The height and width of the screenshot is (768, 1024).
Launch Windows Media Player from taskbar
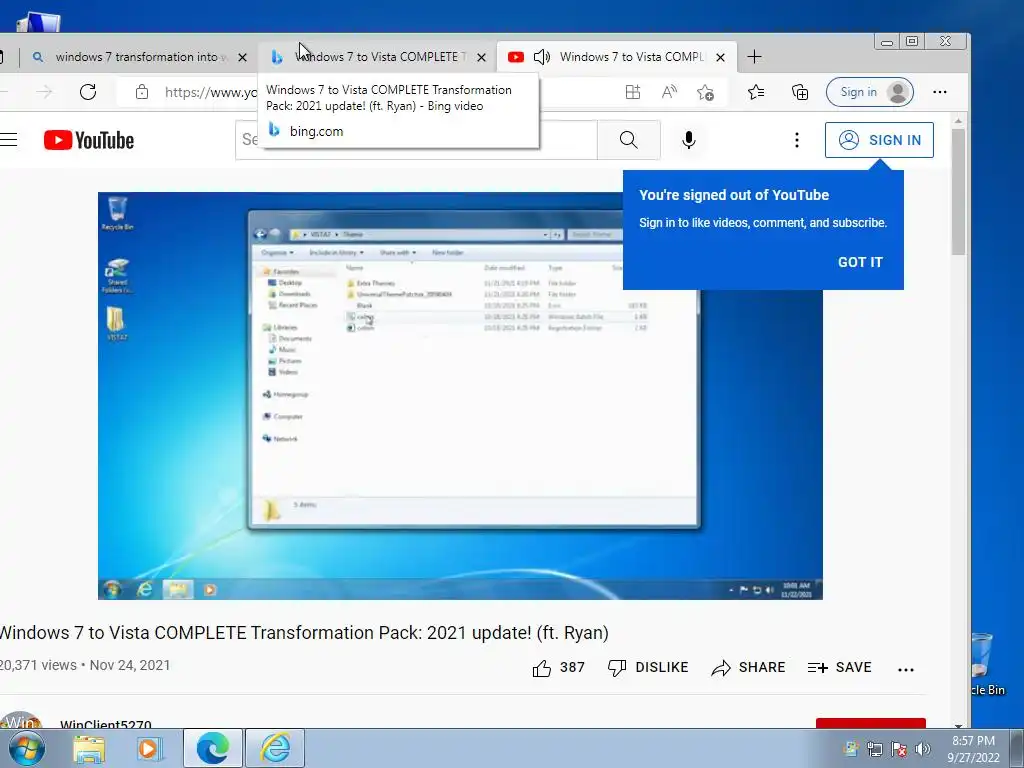(x=150, y=748)
